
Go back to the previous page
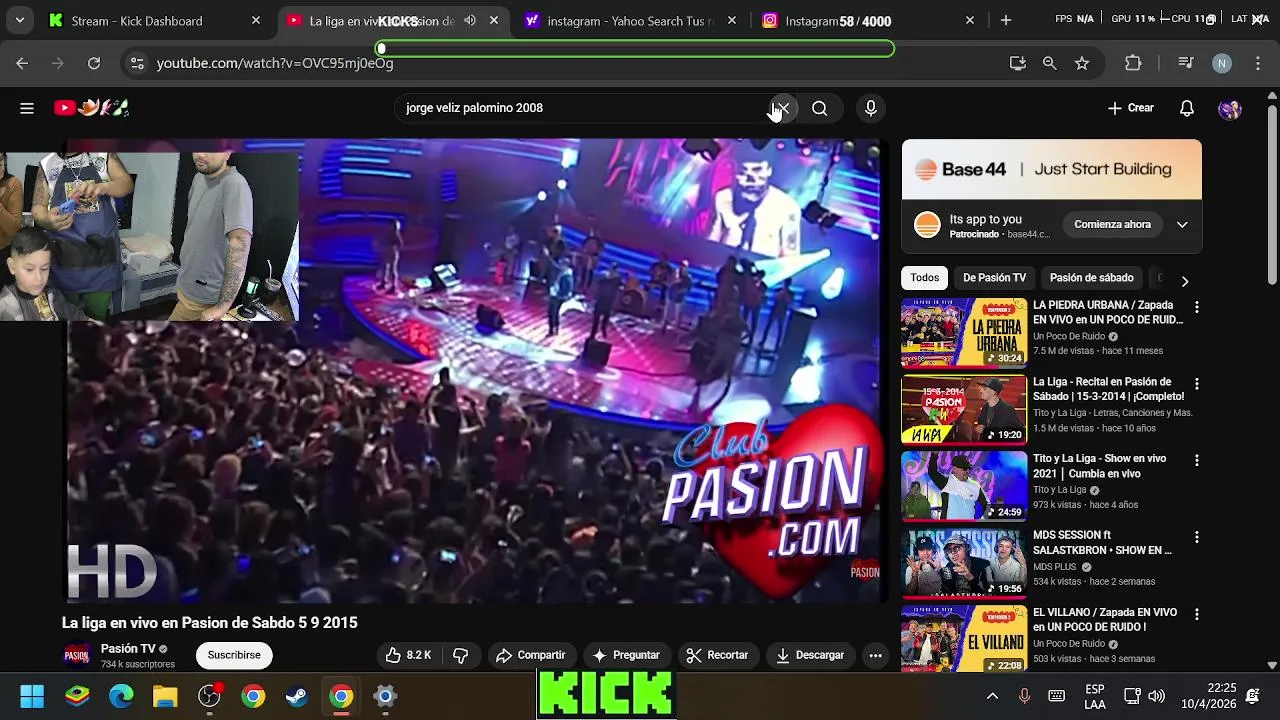(22, 63)
